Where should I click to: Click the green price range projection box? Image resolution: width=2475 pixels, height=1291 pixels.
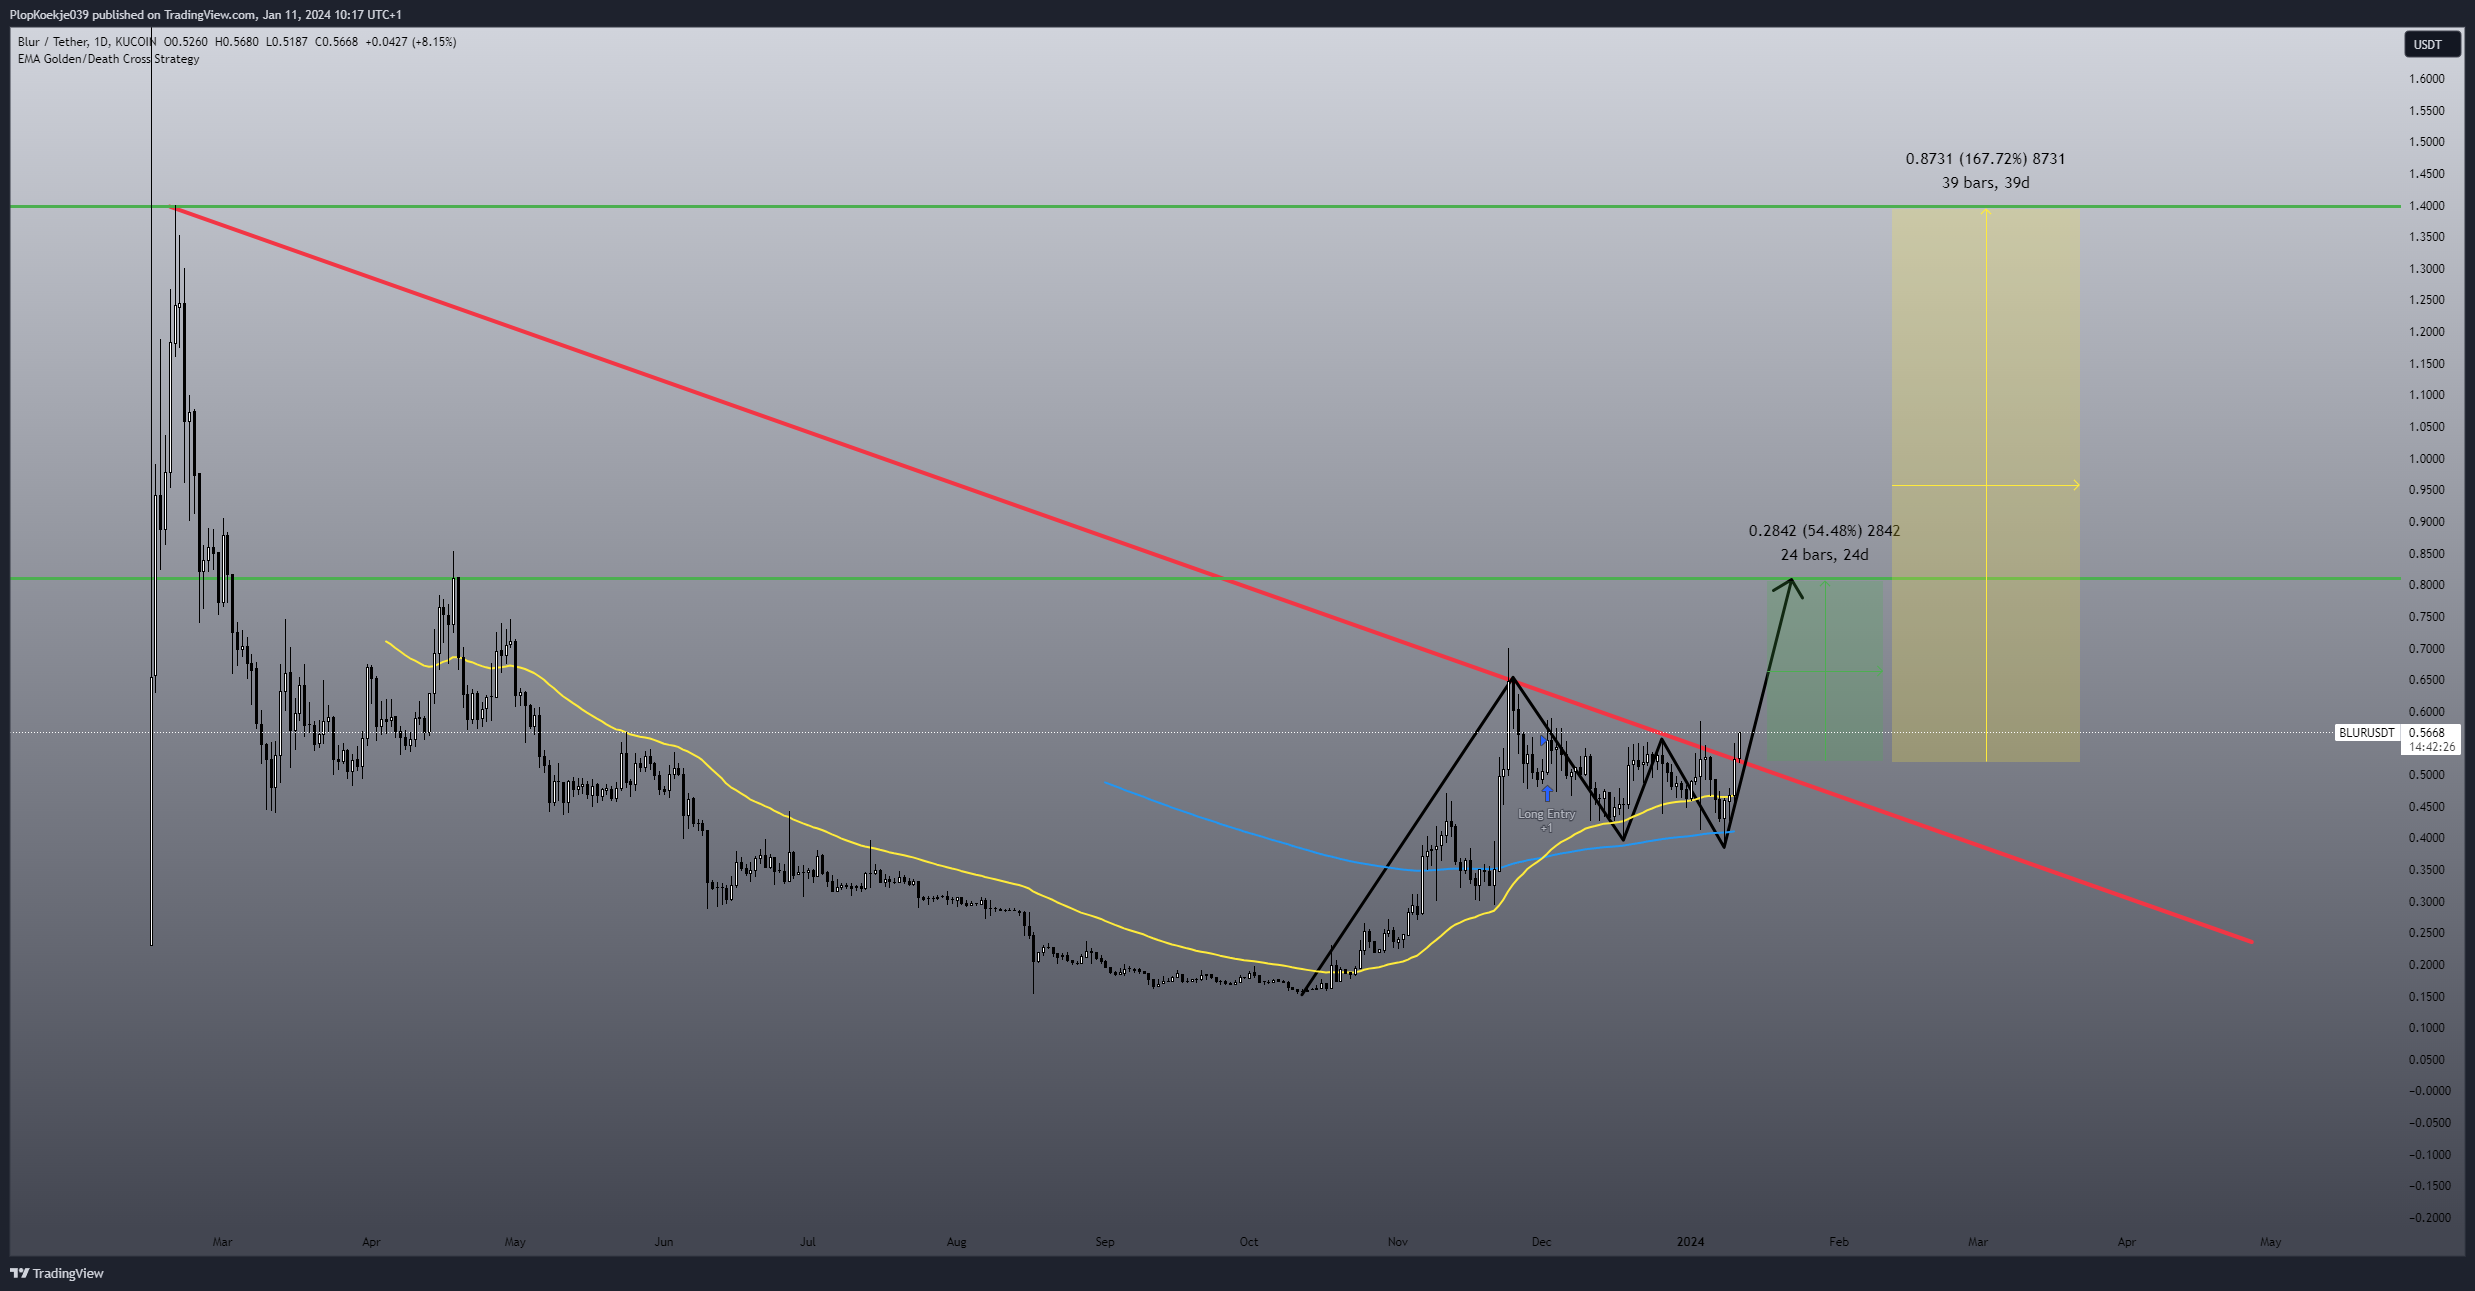tap(1824, 672)
